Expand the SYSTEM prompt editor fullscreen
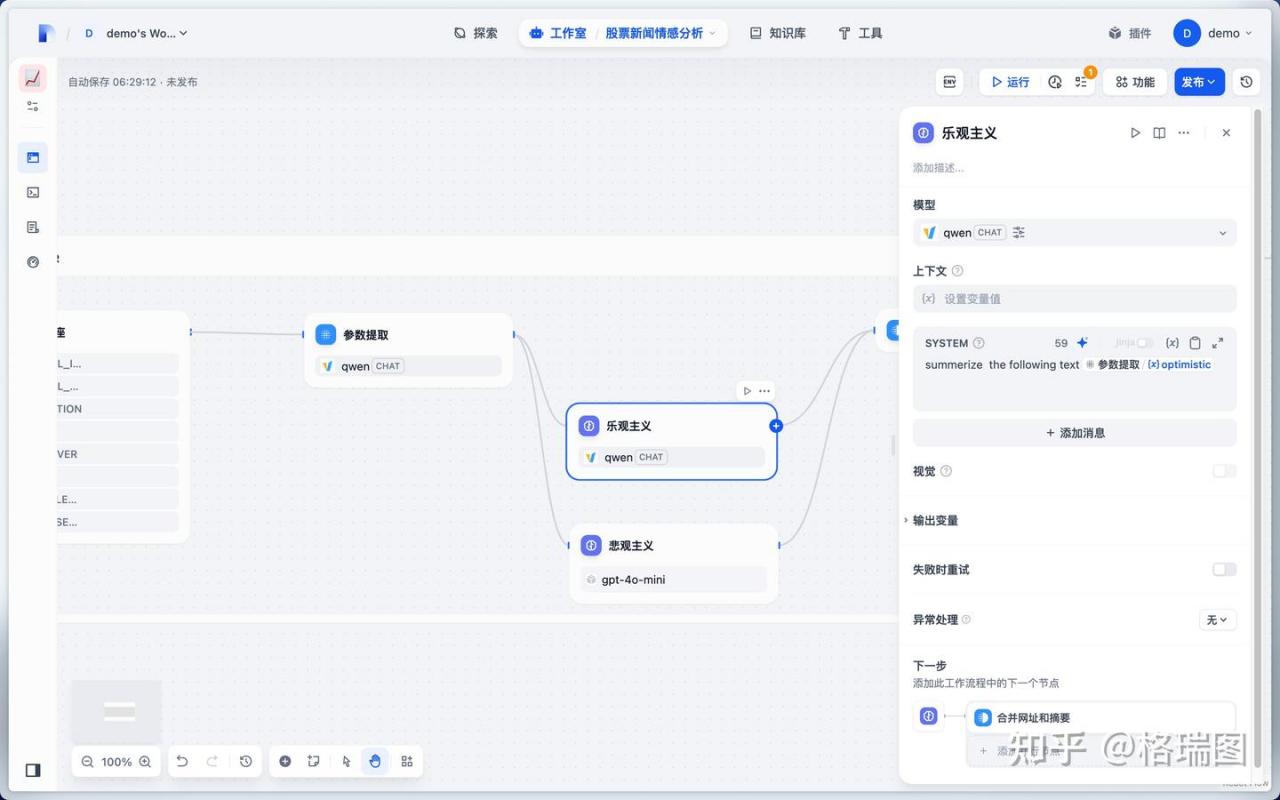Image resolution: width=1280 pixels, height=800 pixels. 1217,343
